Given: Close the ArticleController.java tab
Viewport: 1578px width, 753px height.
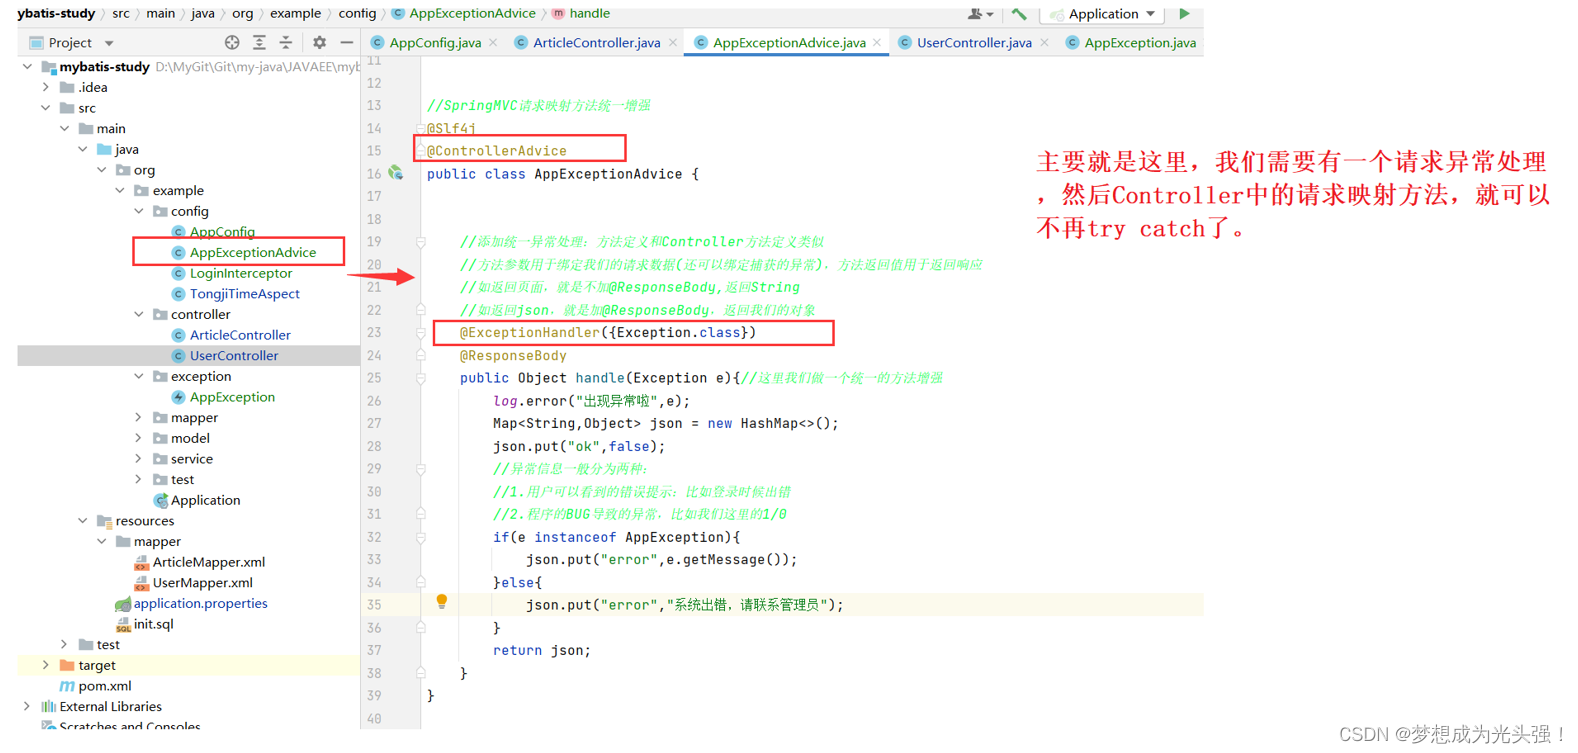Looking at the screenshot, I should [673, 43].
